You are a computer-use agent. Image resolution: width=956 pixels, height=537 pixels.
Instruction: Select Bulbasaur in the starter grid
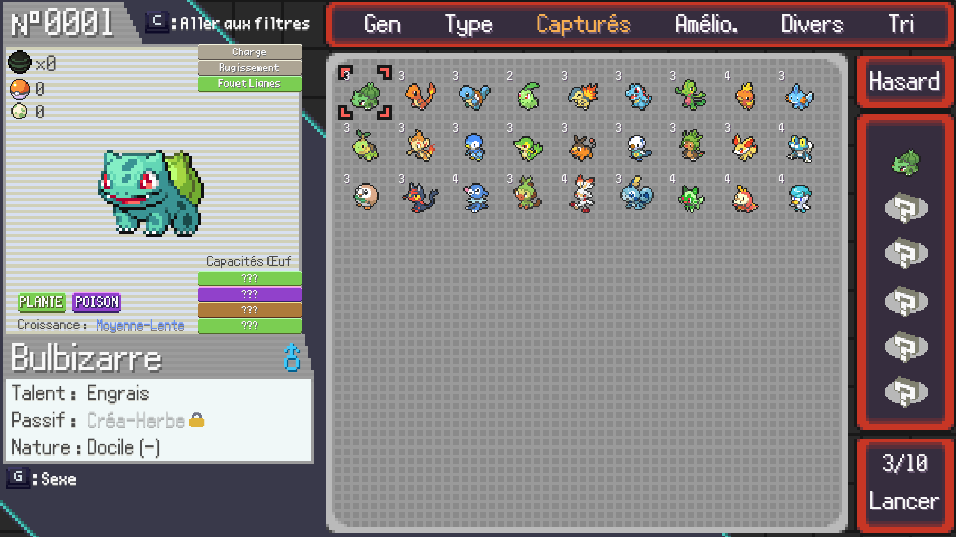point(366,96)
